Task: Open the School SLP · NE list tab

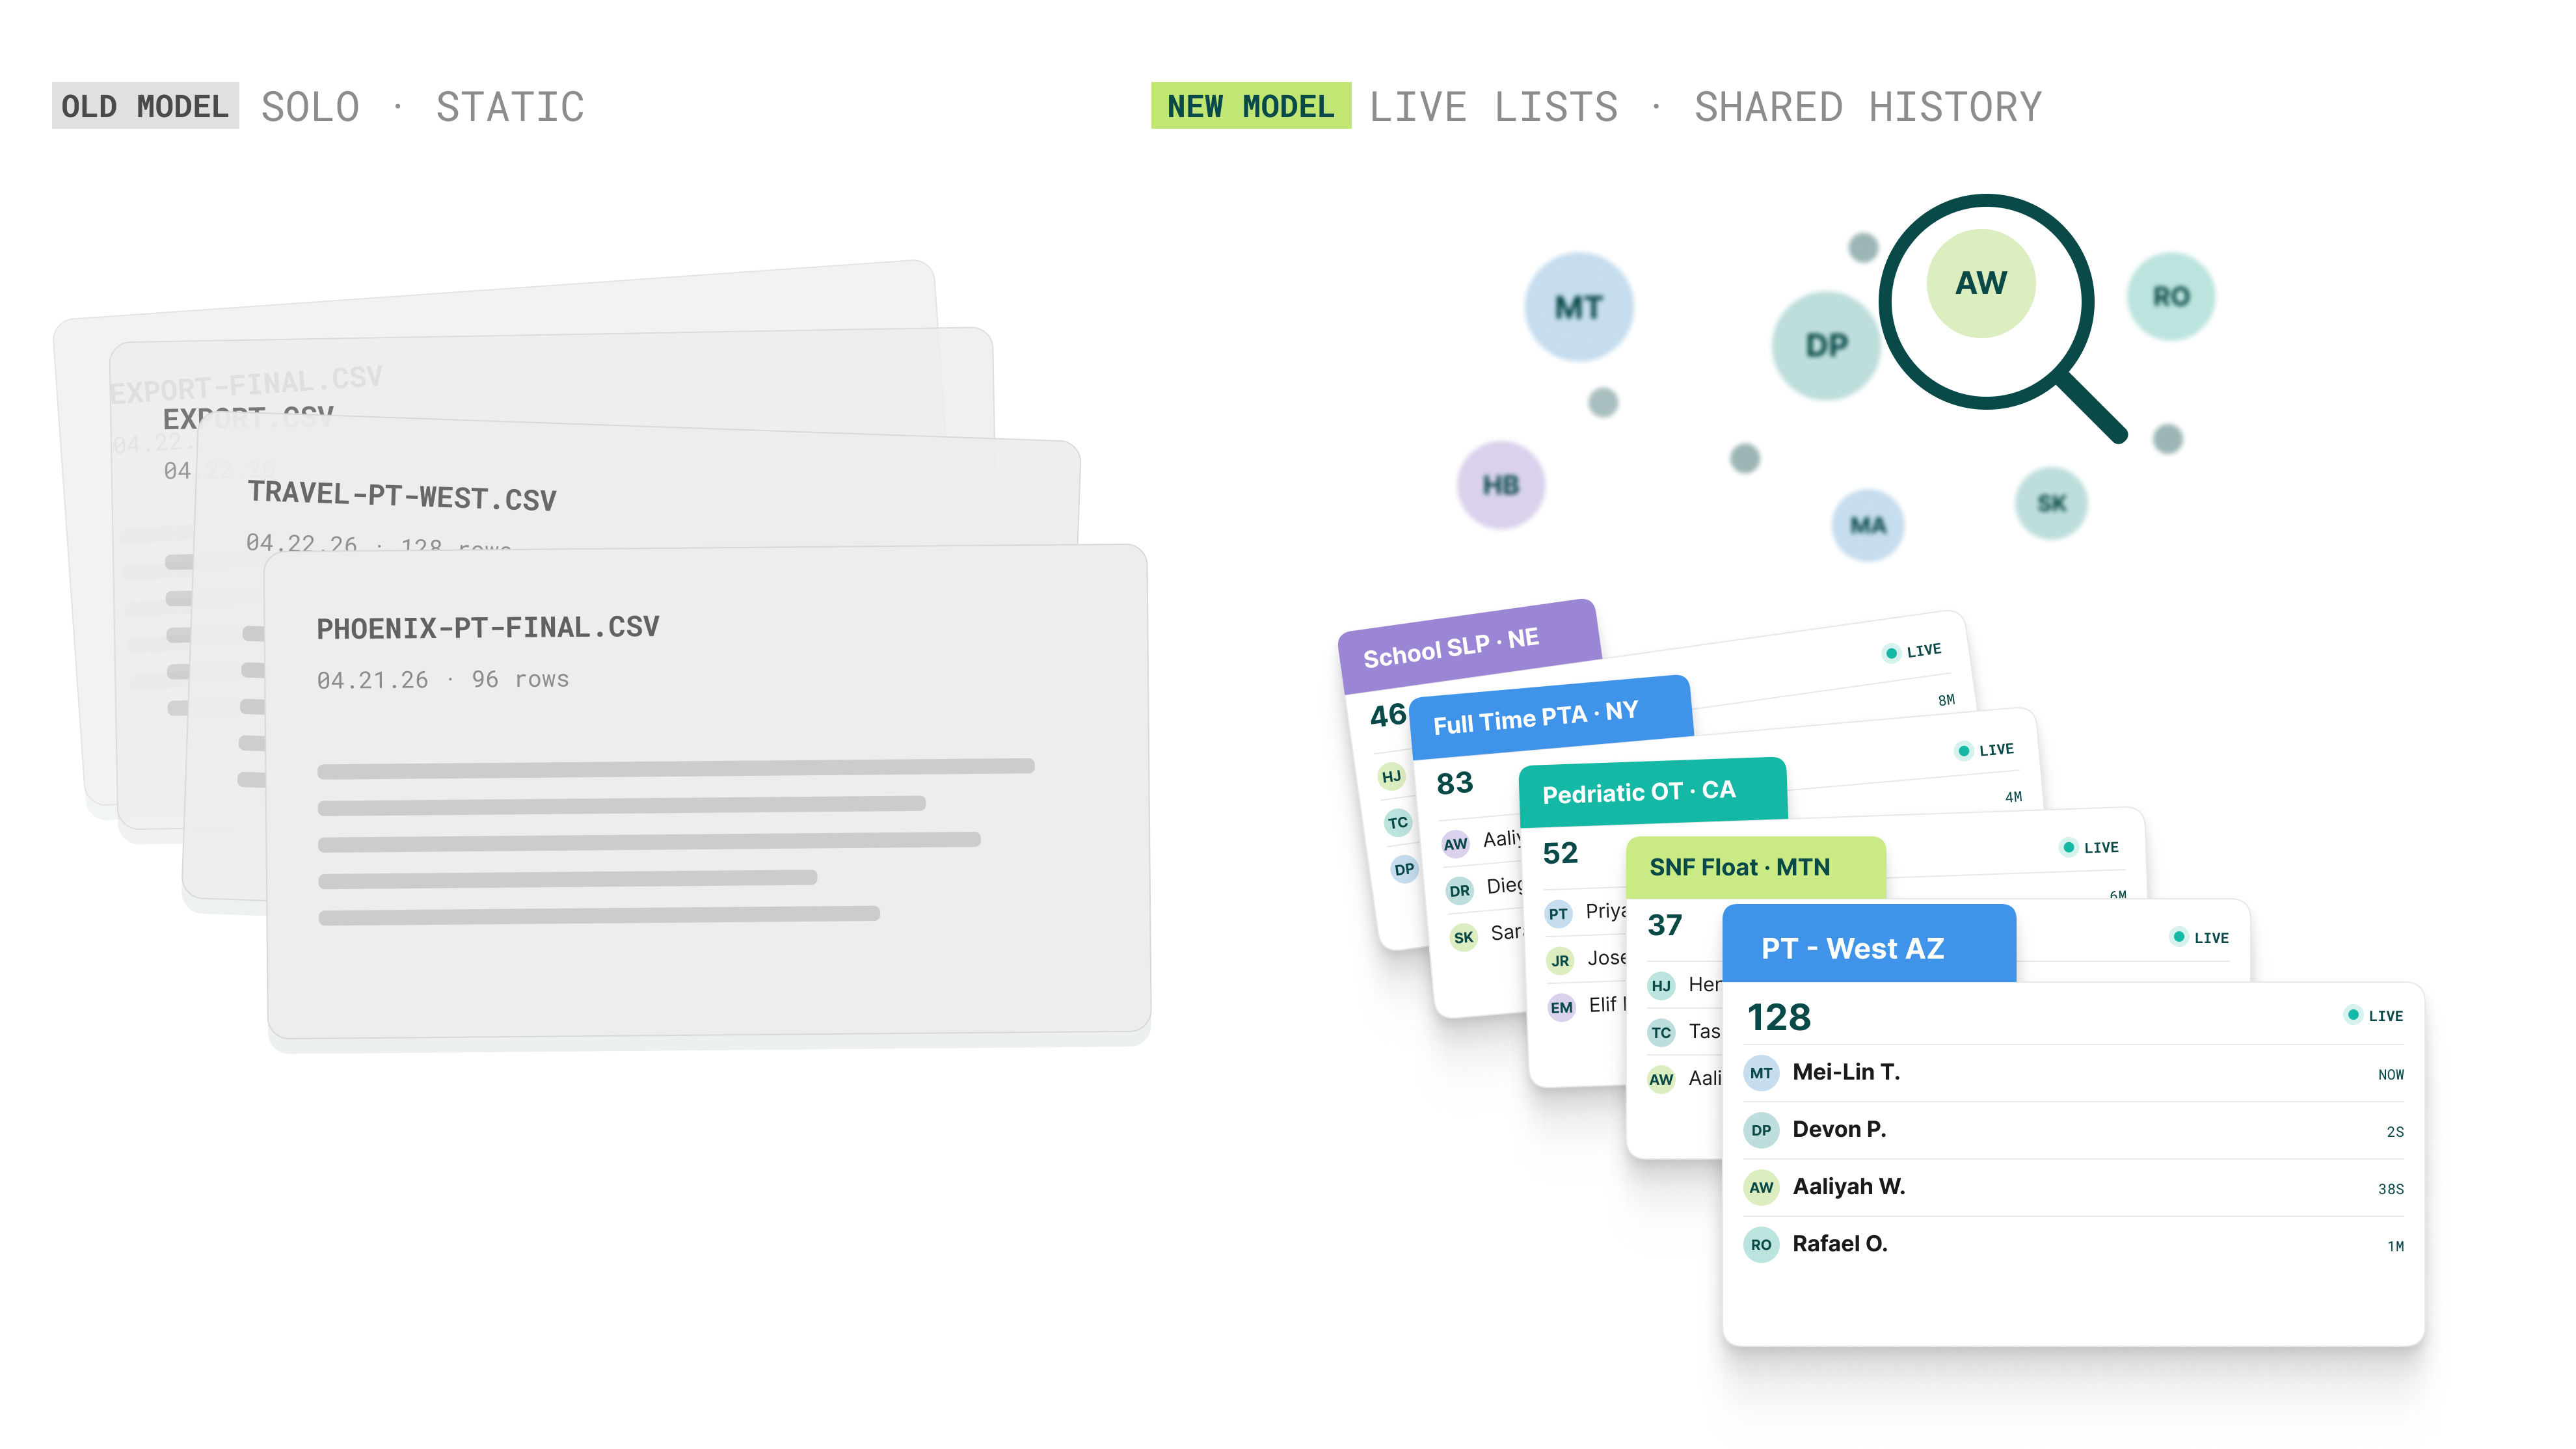Action: click(1469, 646)
